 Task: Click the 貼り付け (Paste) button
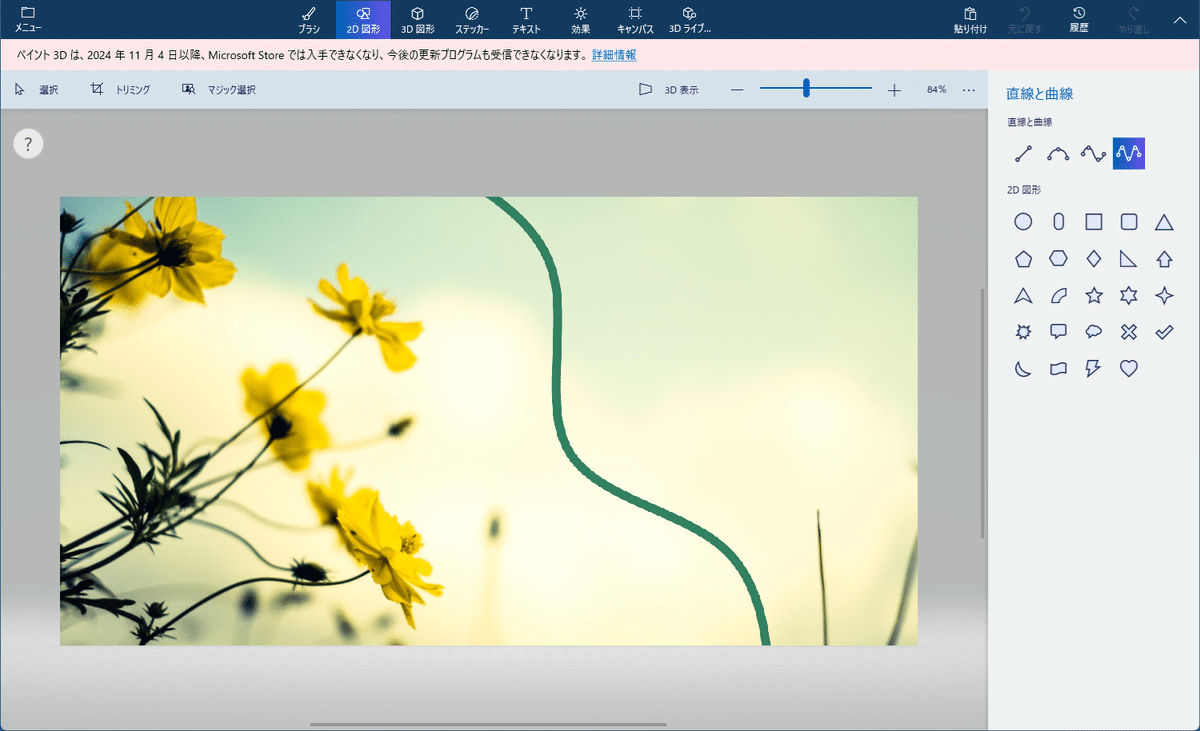[970, 19]
